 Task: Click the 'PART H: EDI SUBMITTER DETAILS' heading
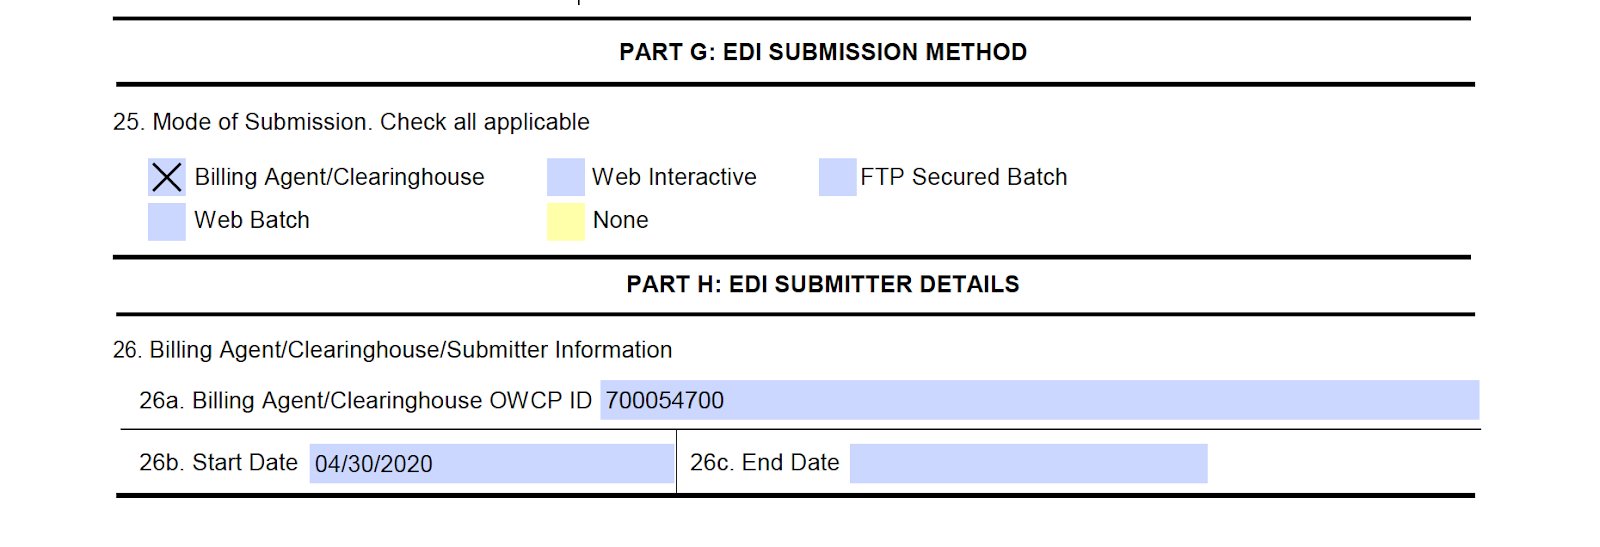click(823, 284)
